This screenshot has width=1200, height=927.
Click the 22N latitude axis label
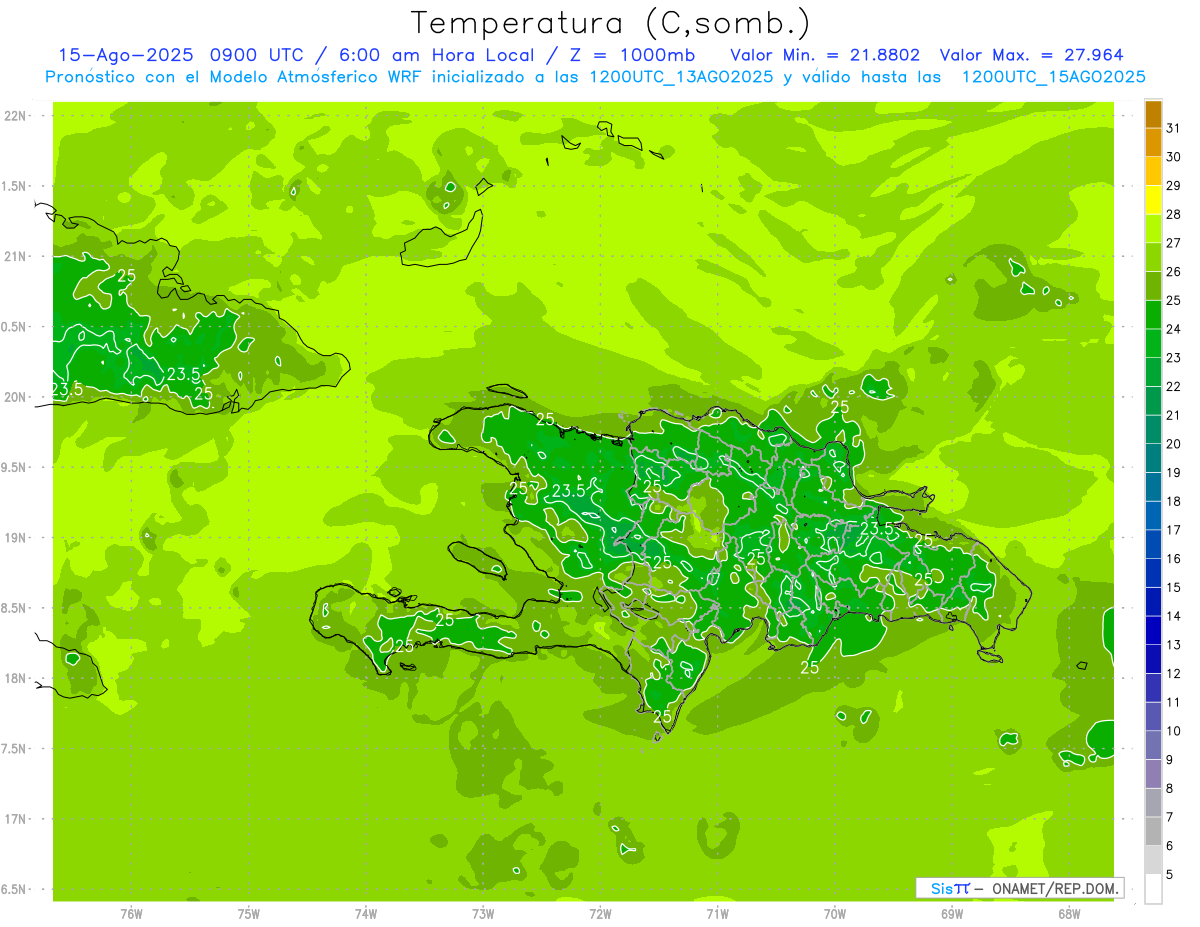point(14,116)
